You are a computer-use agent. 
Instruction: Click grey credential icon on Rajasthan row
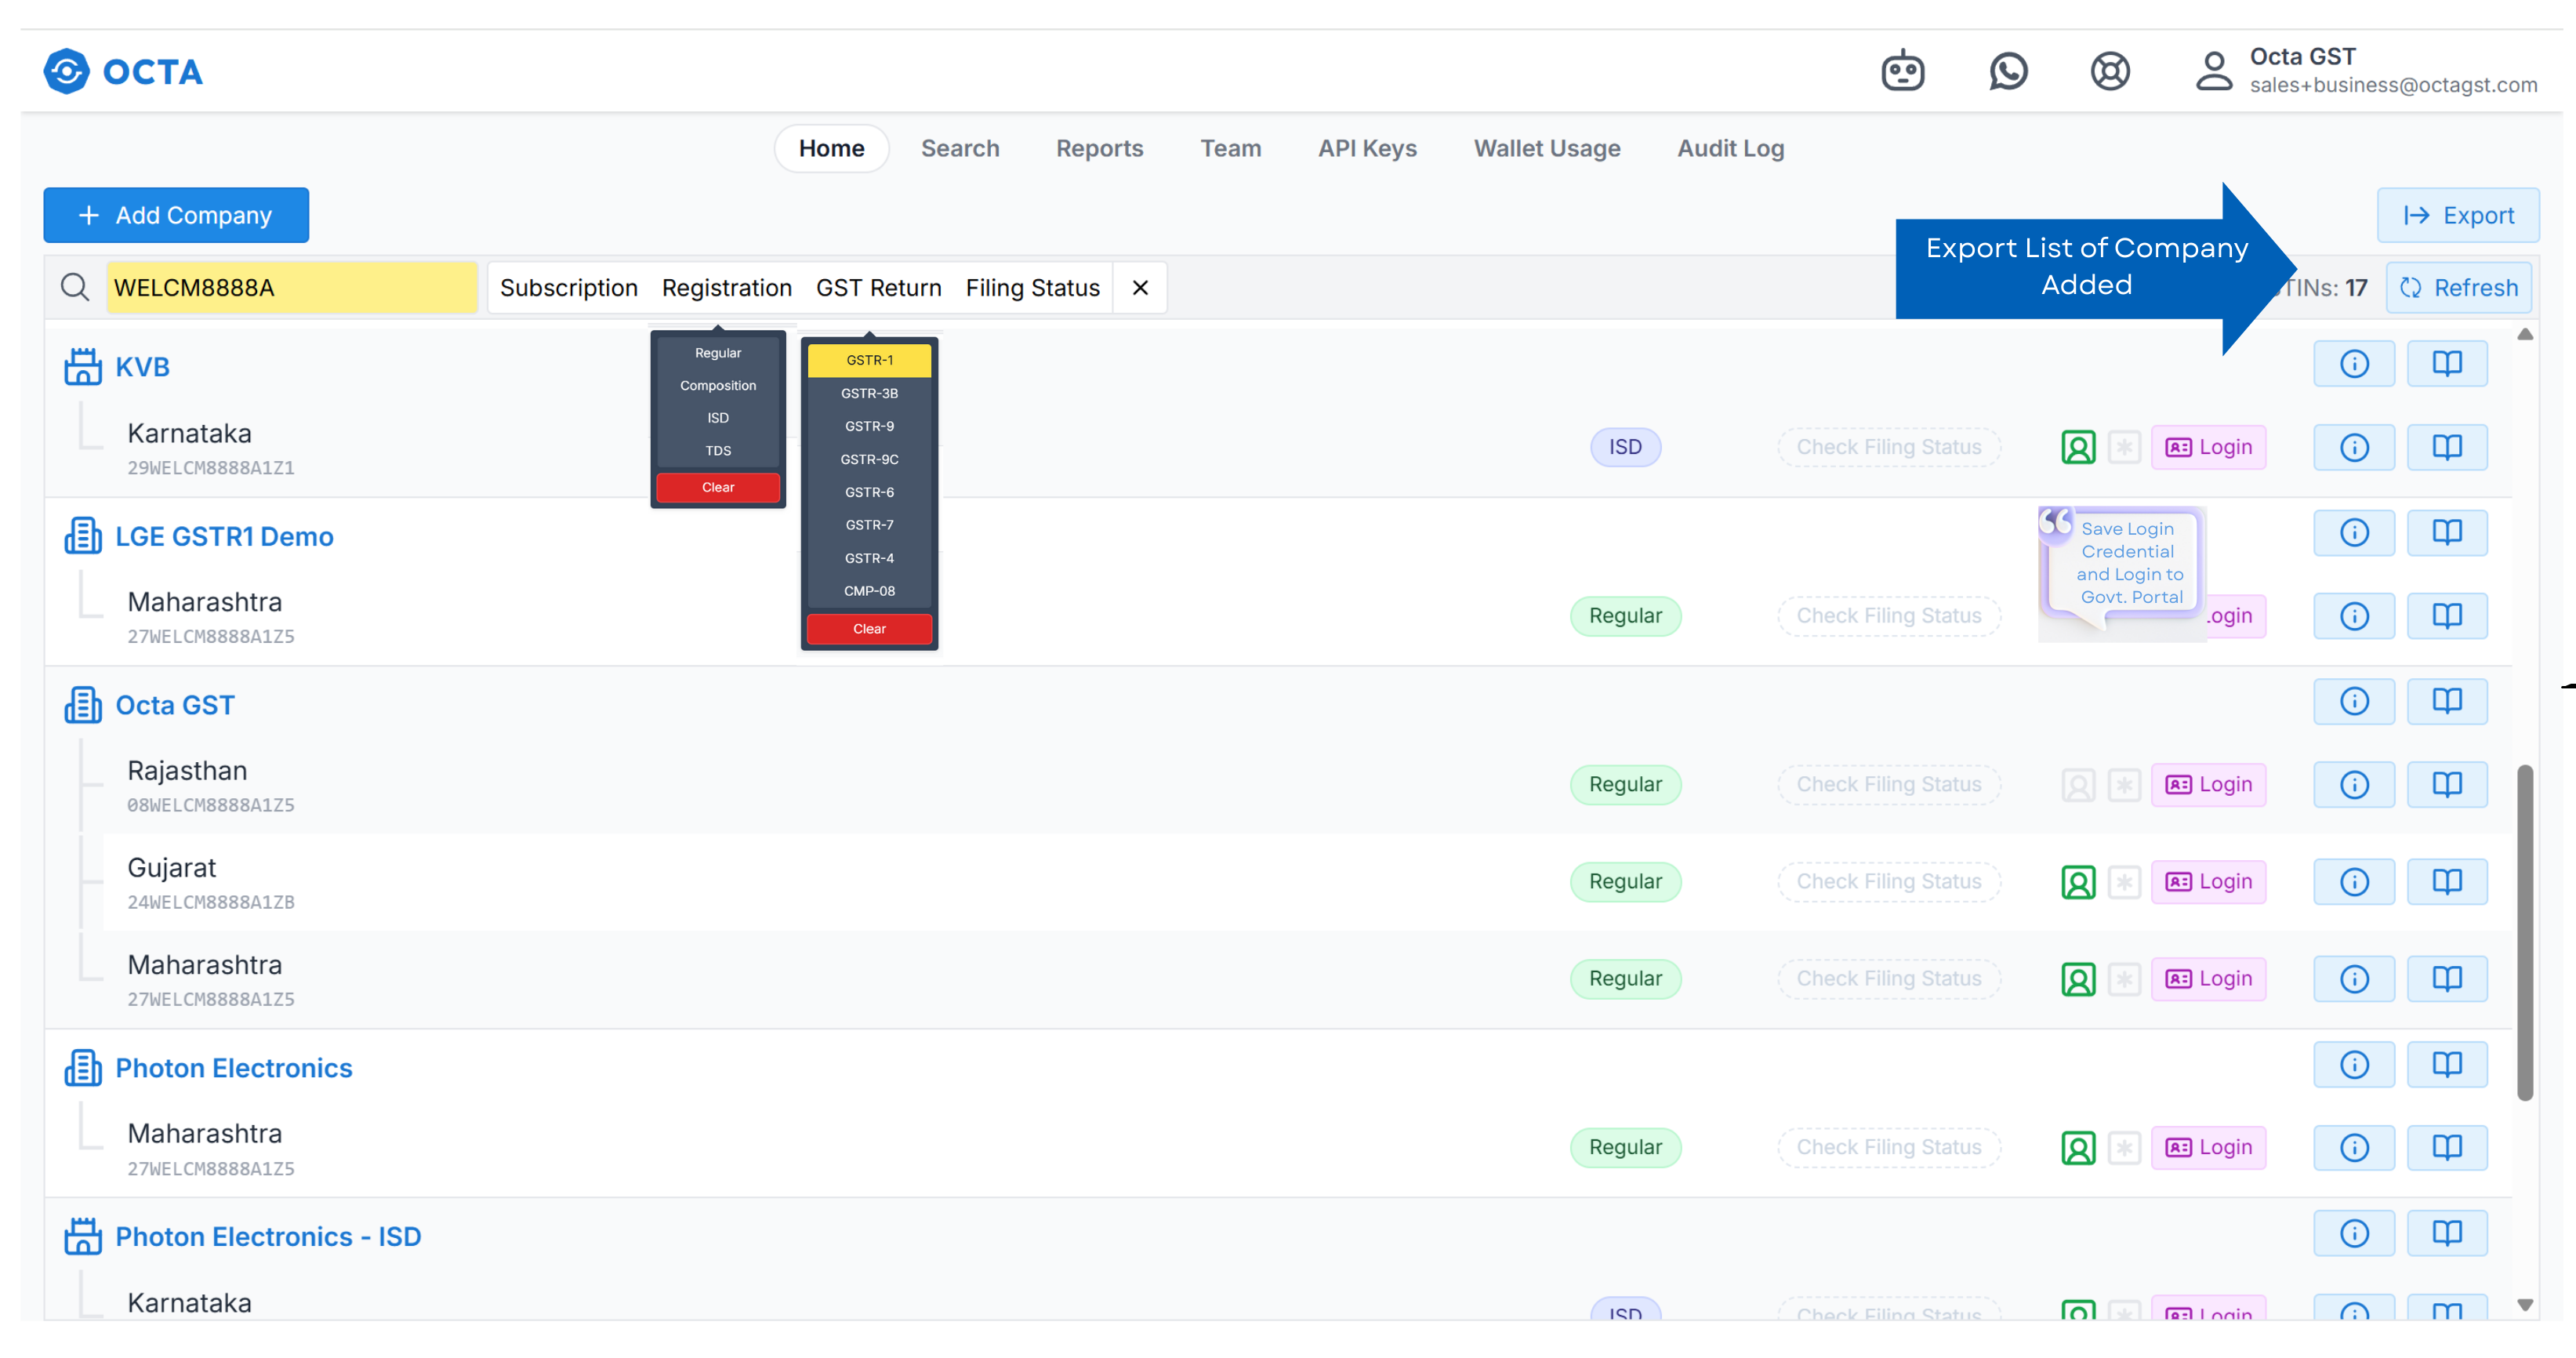(2078, 785)
